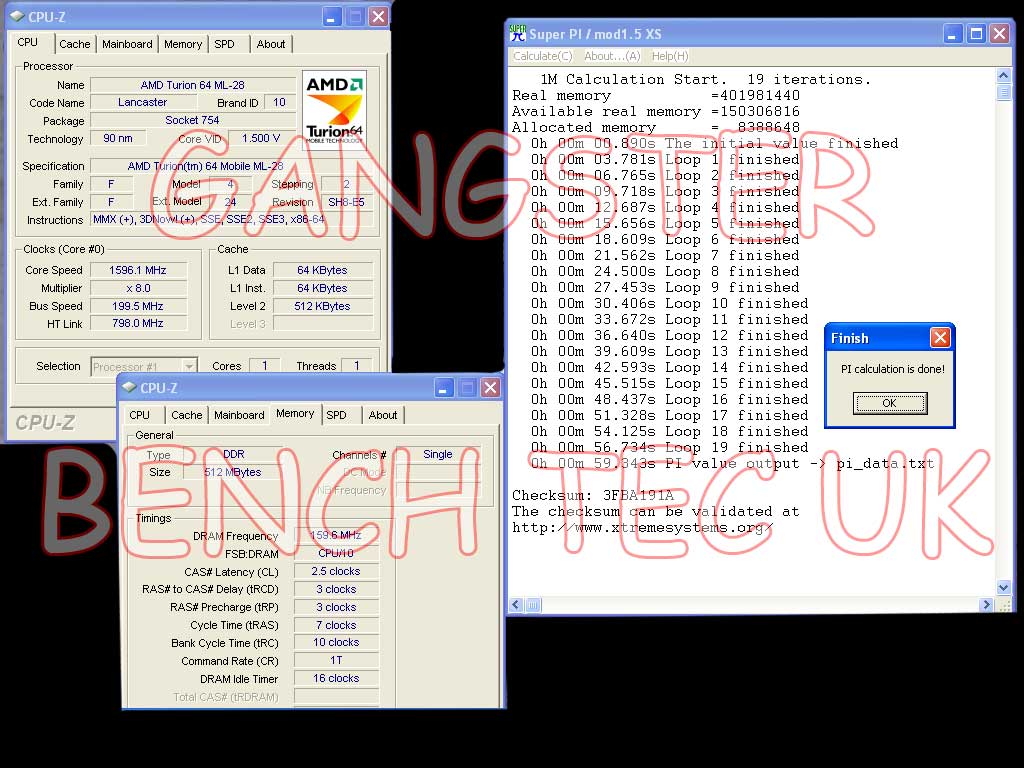Switch to About tab in lower CPU-Z window

(383, 415)
